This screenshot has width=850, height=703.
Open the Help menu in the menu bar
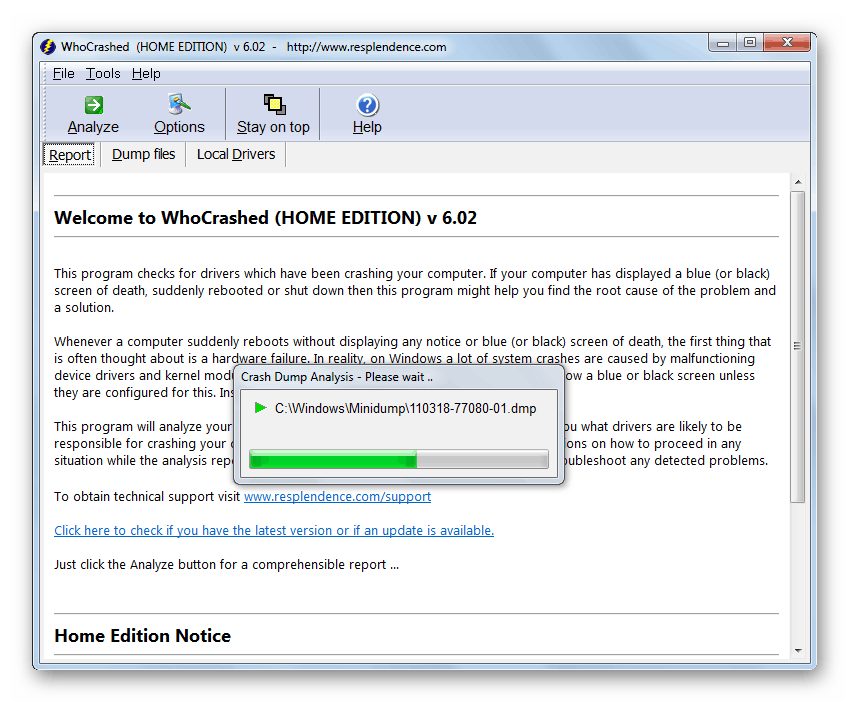[146, 74]
